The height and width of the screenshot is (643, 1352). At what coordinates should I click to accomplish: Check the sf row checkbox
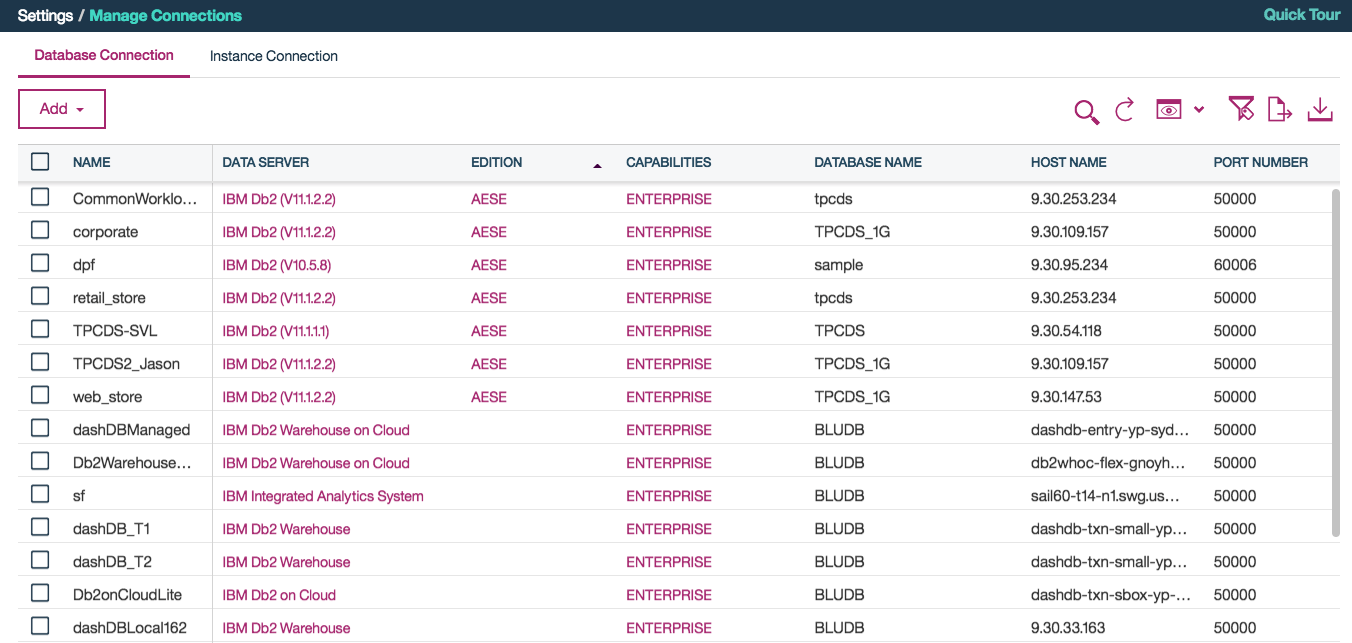40,494
